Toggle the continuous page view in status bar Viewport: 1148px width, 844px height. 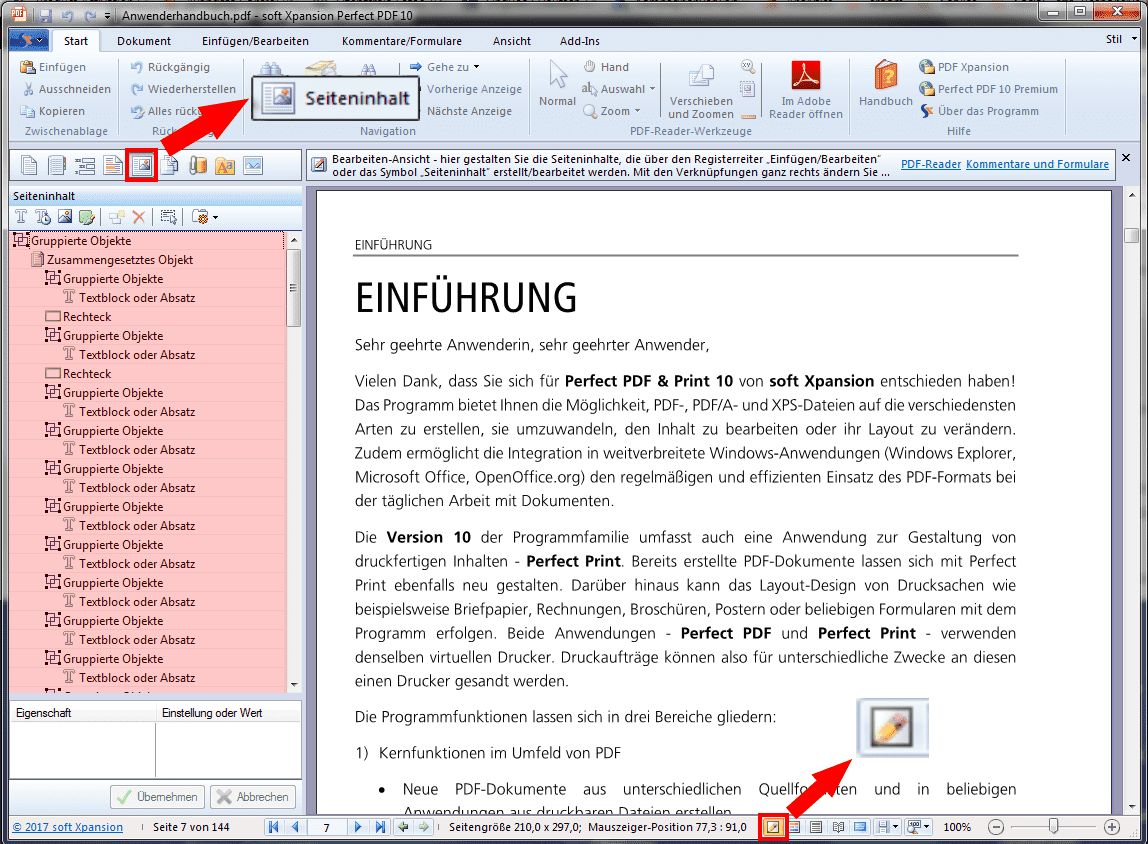coord(816,827)
